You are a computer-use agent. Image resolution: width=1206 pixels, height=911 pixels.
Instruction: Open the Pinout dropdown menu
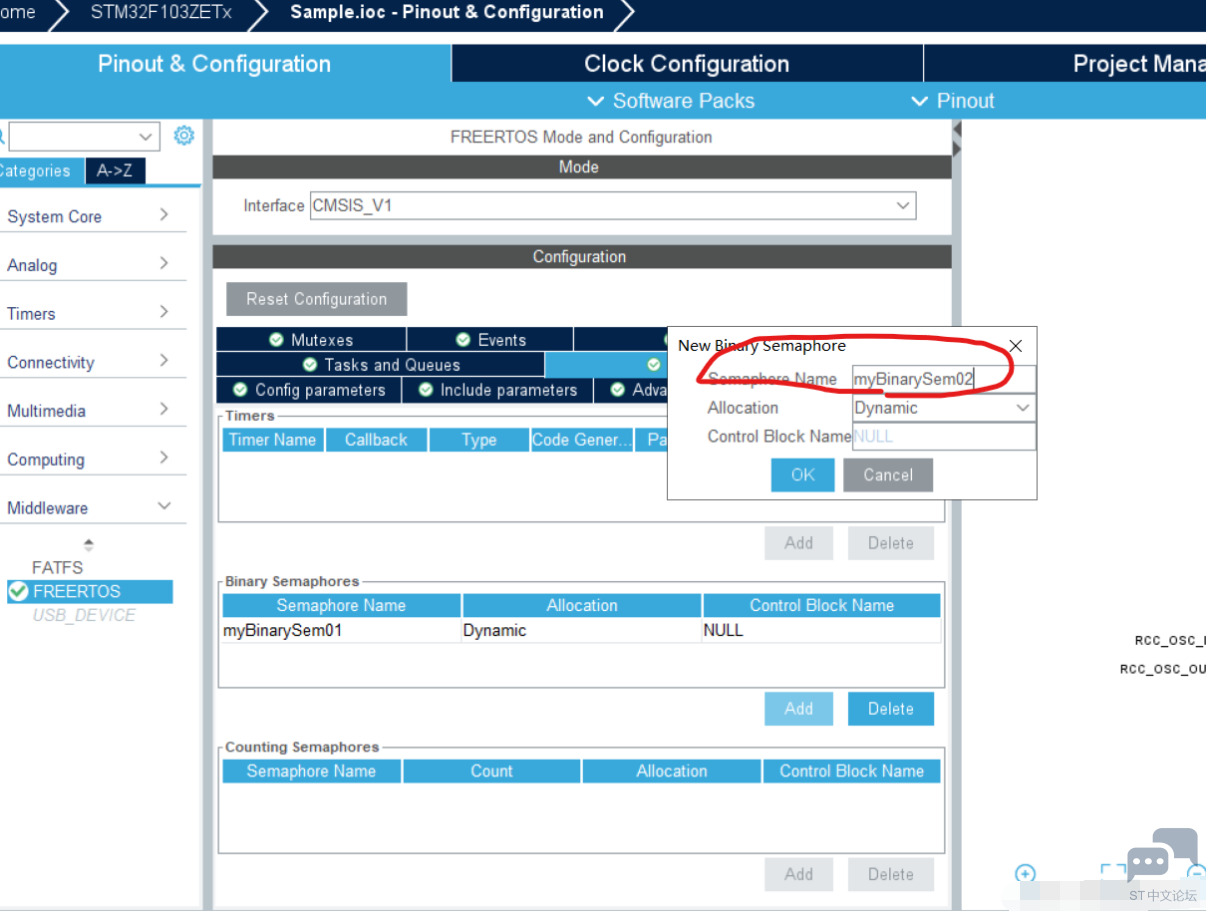[953, 101]
